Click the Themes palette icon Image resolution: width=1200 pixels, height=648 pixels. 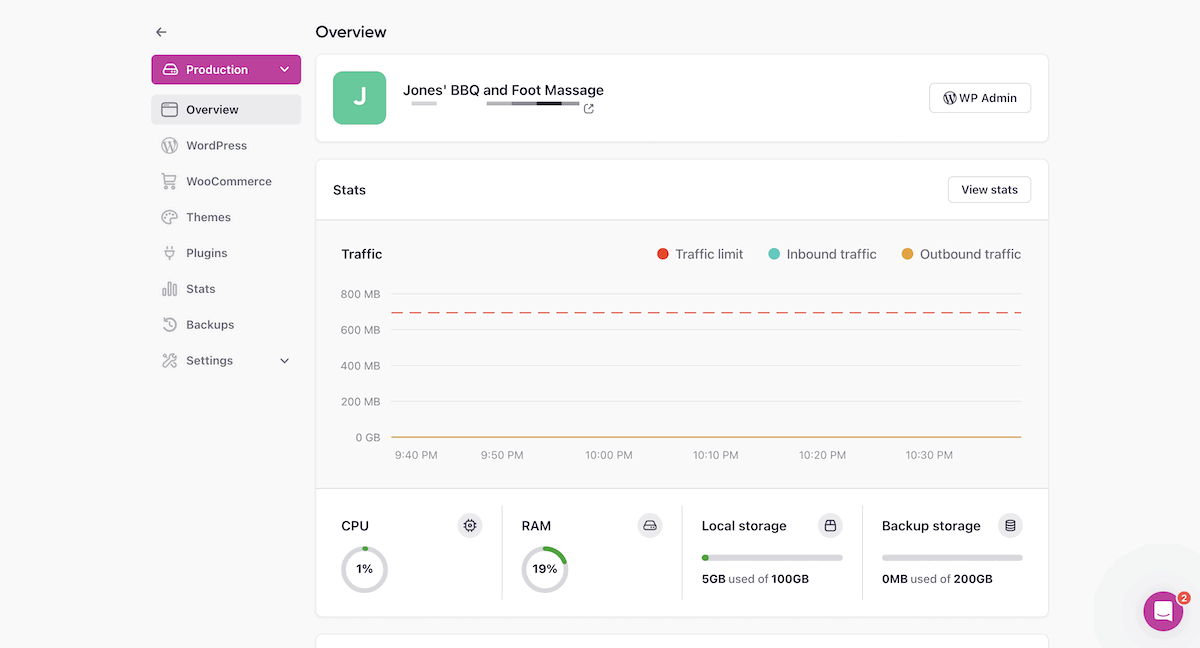point(170,217)
